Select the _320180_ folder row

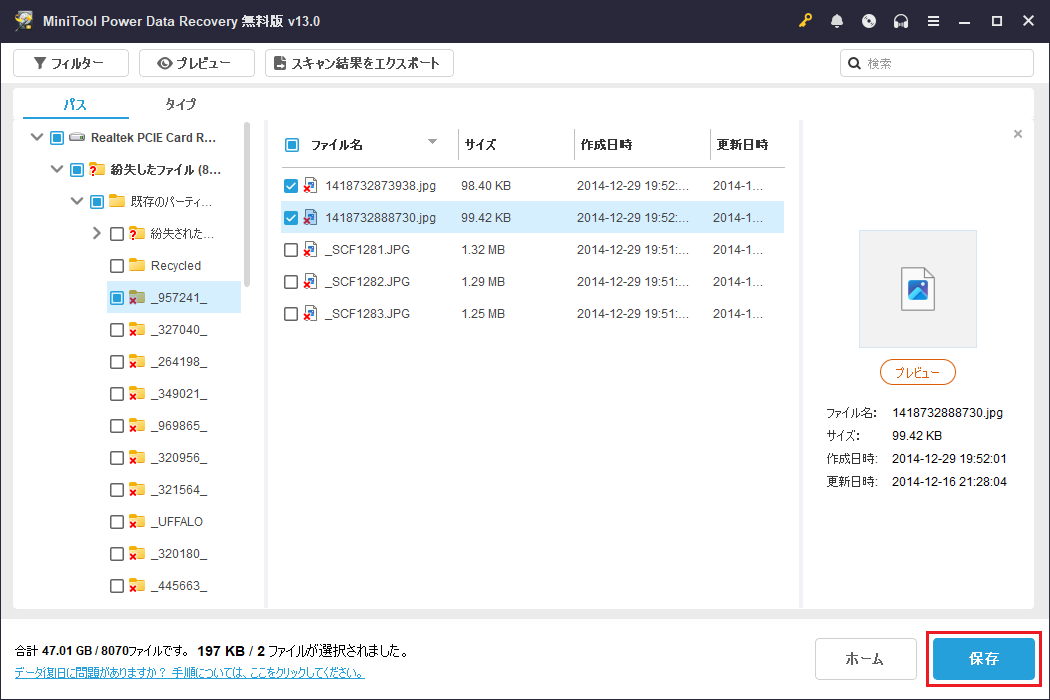174,554
